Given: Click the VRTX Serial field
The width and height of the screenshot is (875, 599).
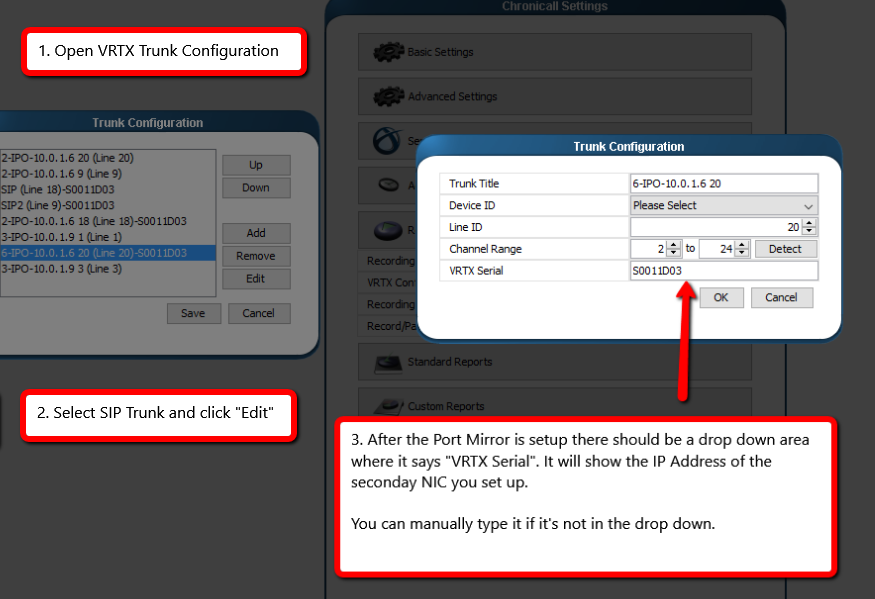Looking at the screenshot, I should 724,271.
